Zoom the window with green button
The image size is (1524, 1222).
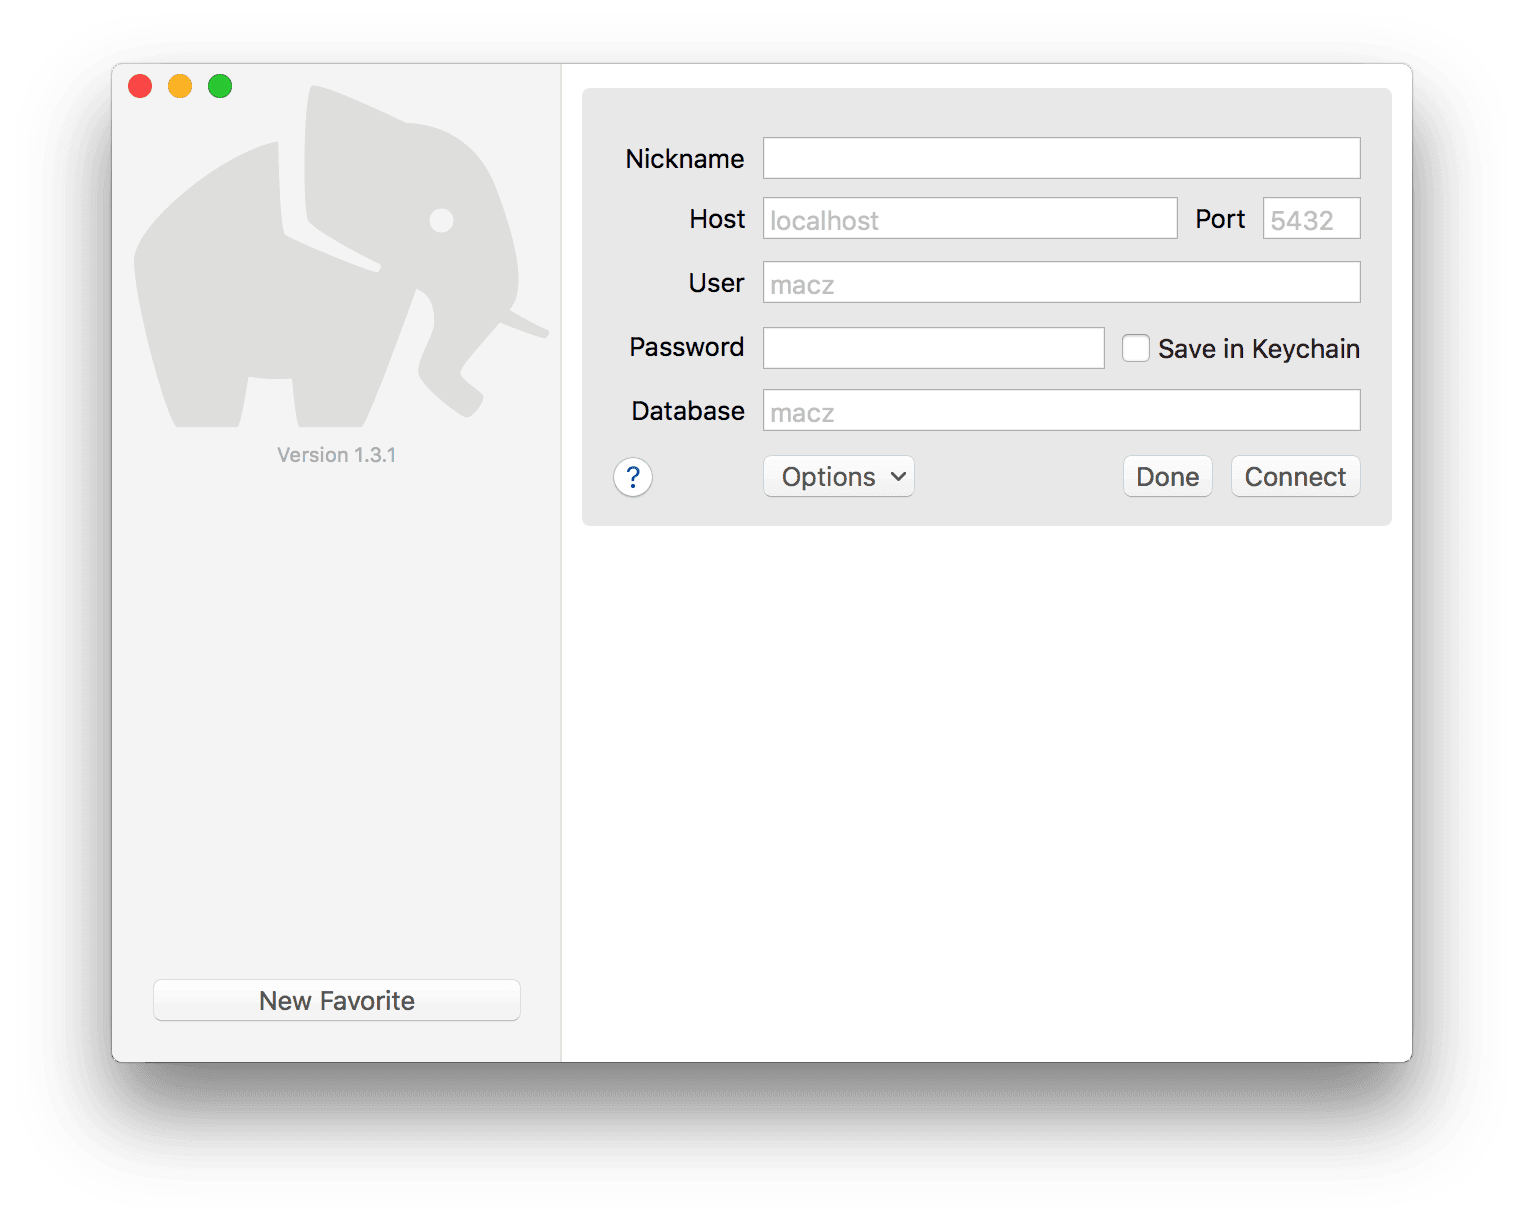click(x=220, y=87)
